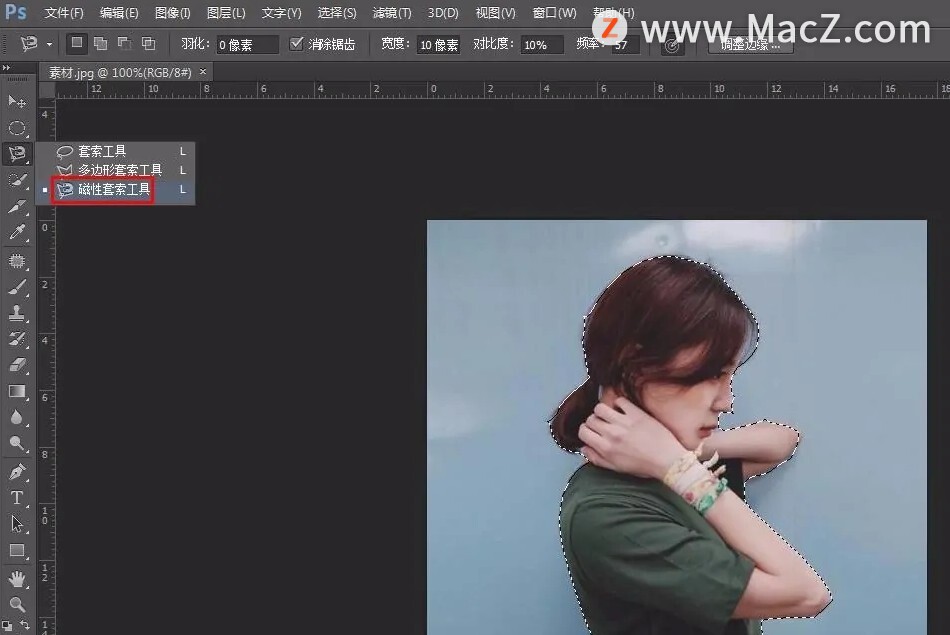
Task: Choose 多边形套索工具 from the flyout
Action: (119, 170)
